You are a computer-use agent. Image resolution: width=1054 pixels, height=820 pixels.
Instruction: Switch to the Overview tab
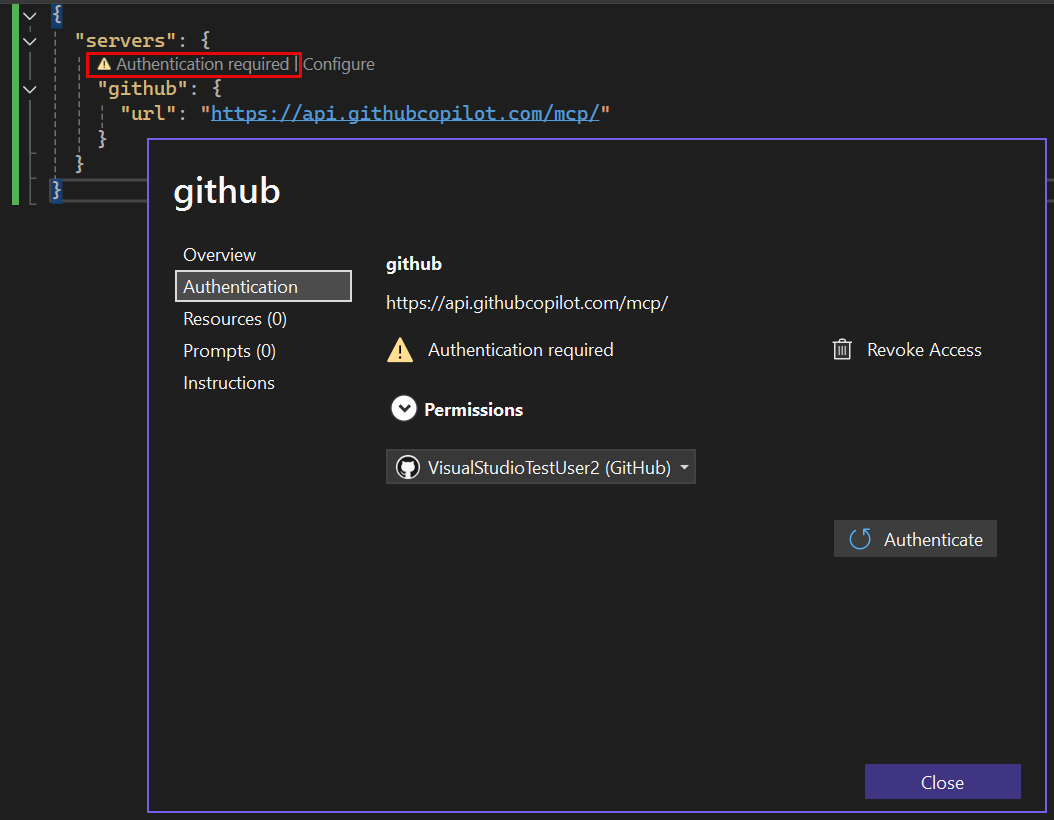click(219, 255)
